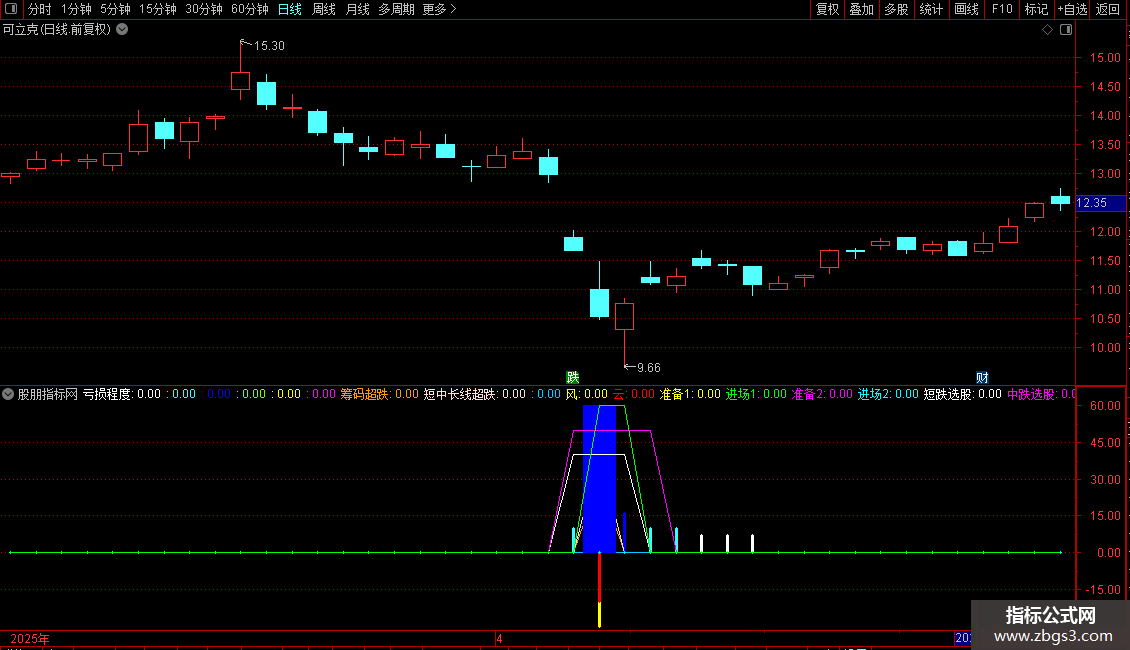Click the red-yellow signal bar below zero
Viewport: 1130px width, 650px height.
click(x=600, y=589)
